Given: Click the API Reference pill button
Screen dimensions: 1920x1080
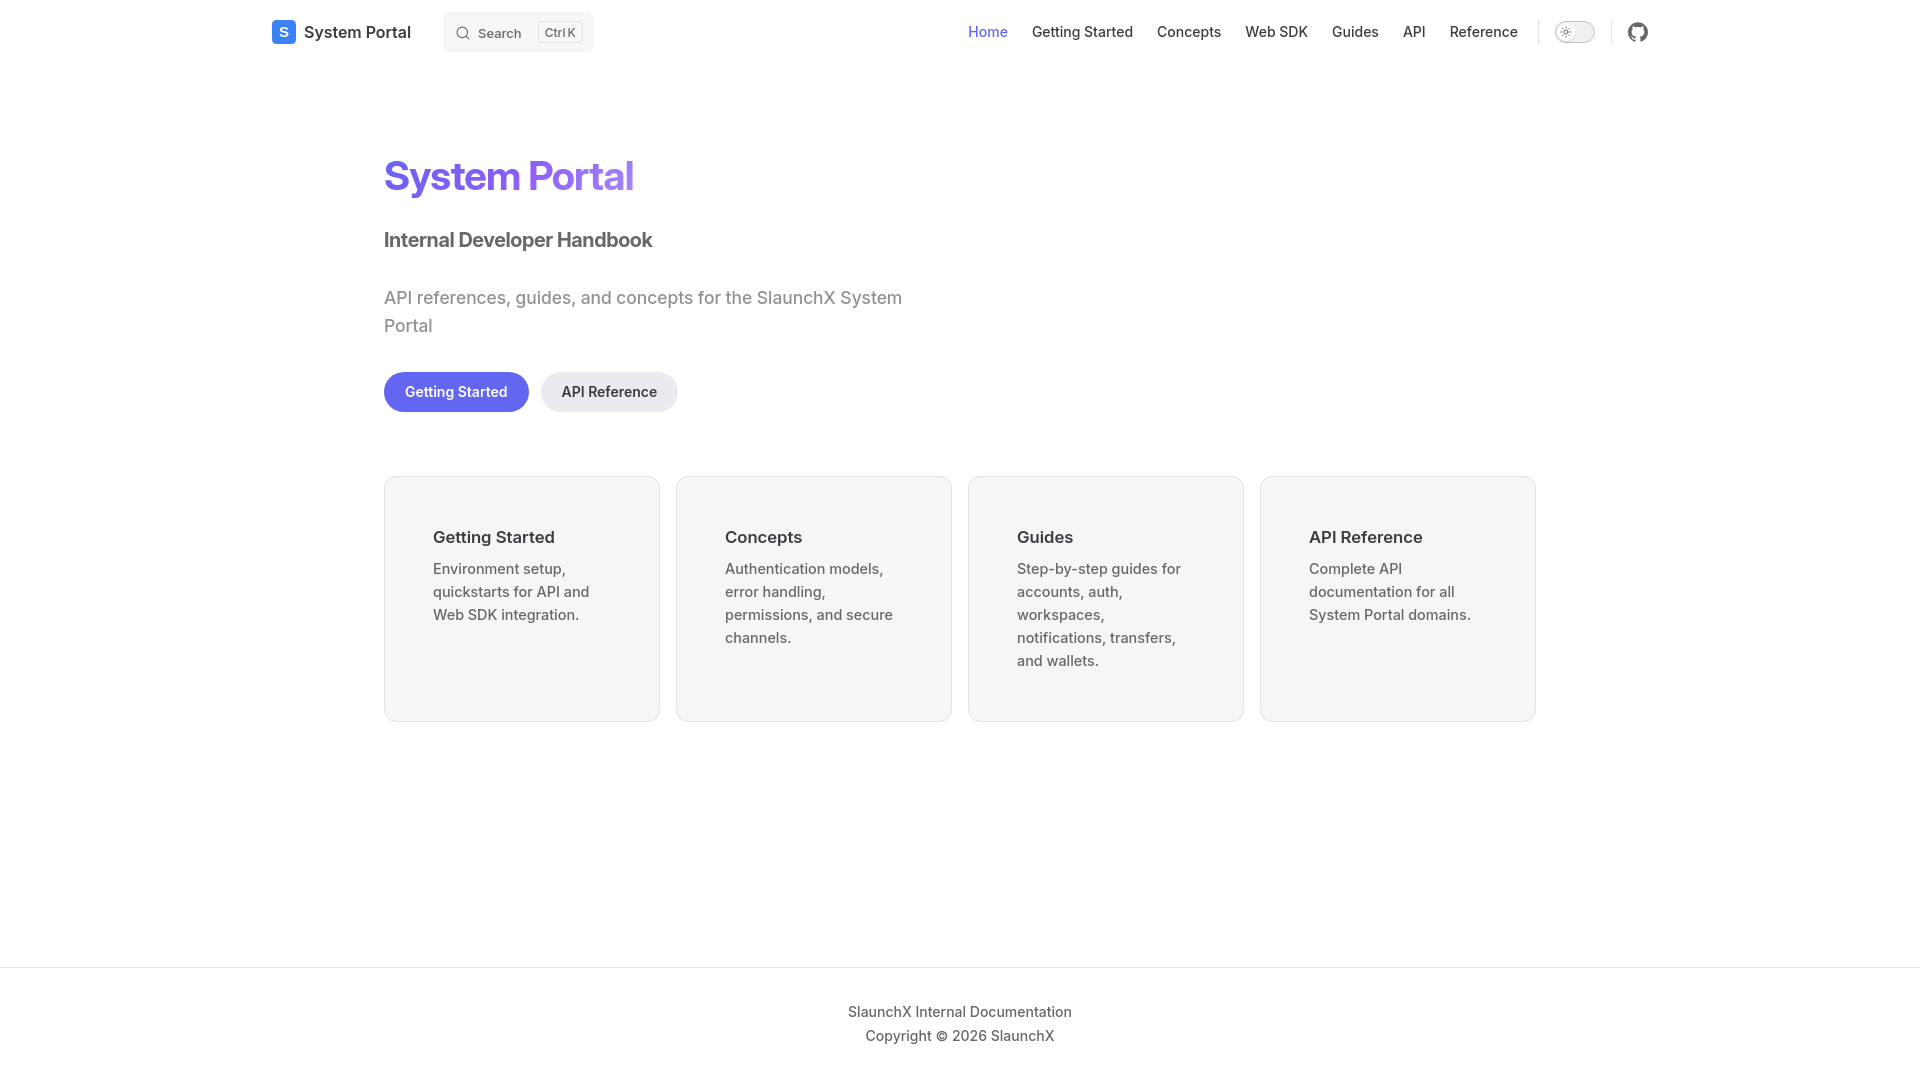Looking at the screenshot, I should 609,392.
